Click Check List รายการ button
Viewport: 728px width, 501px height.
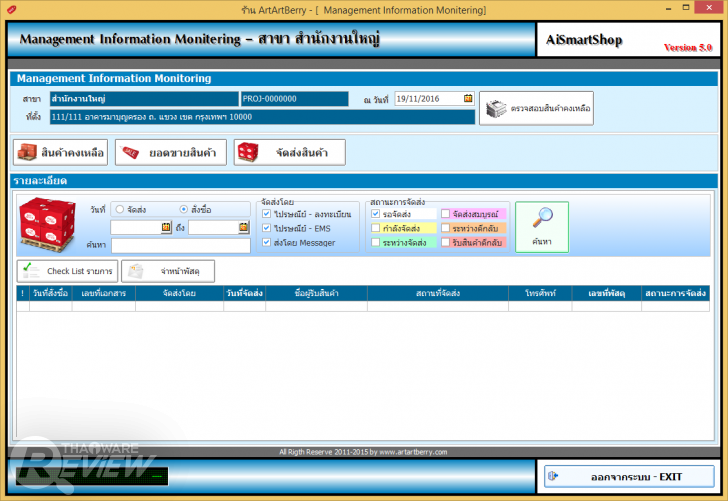(x=67, y=271)
